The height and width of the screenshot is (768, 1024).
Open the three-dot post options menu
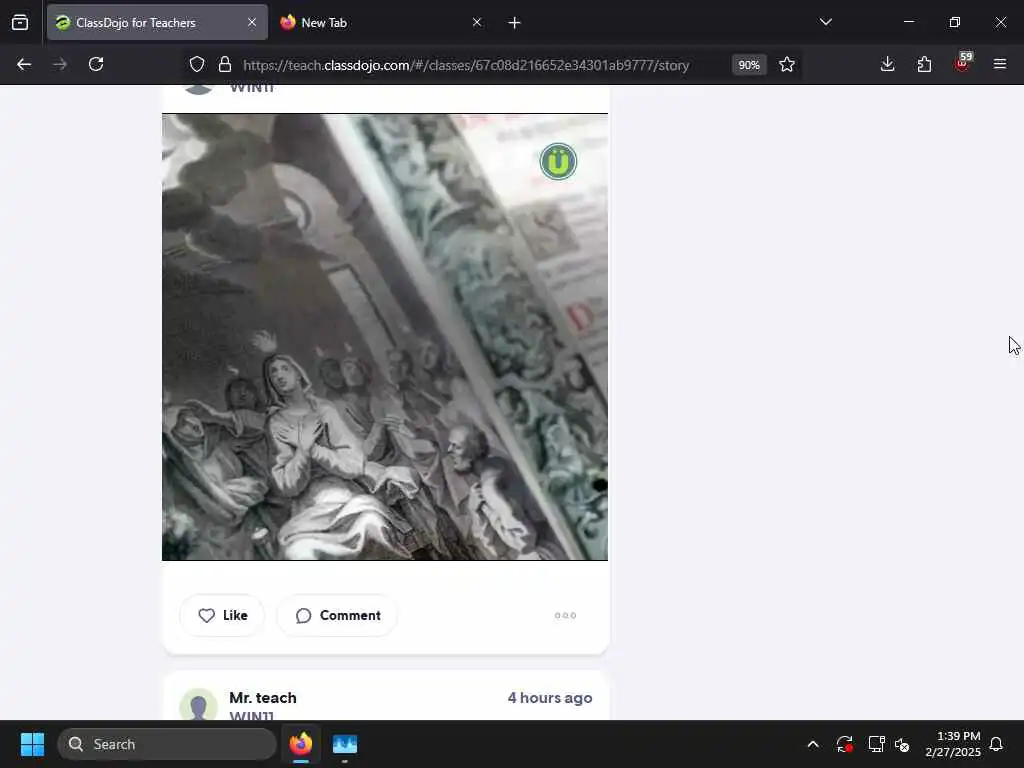click(565, 615)
